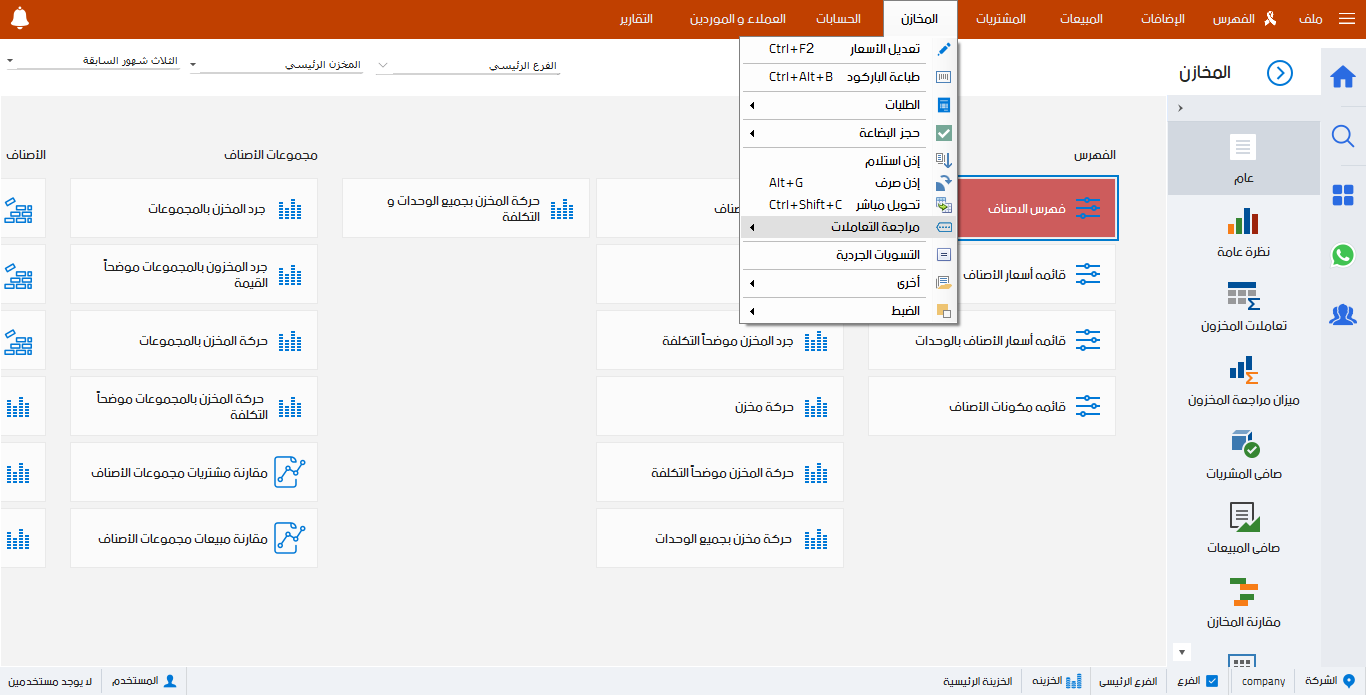Open the hamburger menu at top-right

1348,17
